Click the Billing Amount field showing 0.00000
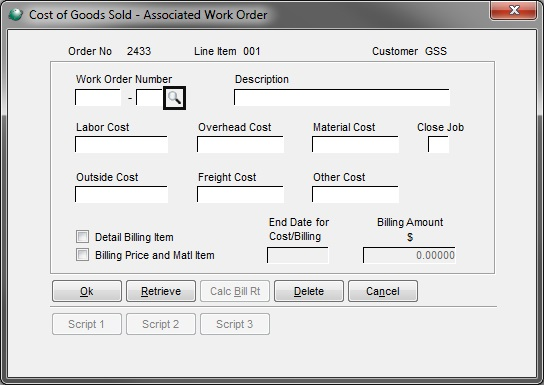This screenshot has width=544, height=385. point(409,255)
